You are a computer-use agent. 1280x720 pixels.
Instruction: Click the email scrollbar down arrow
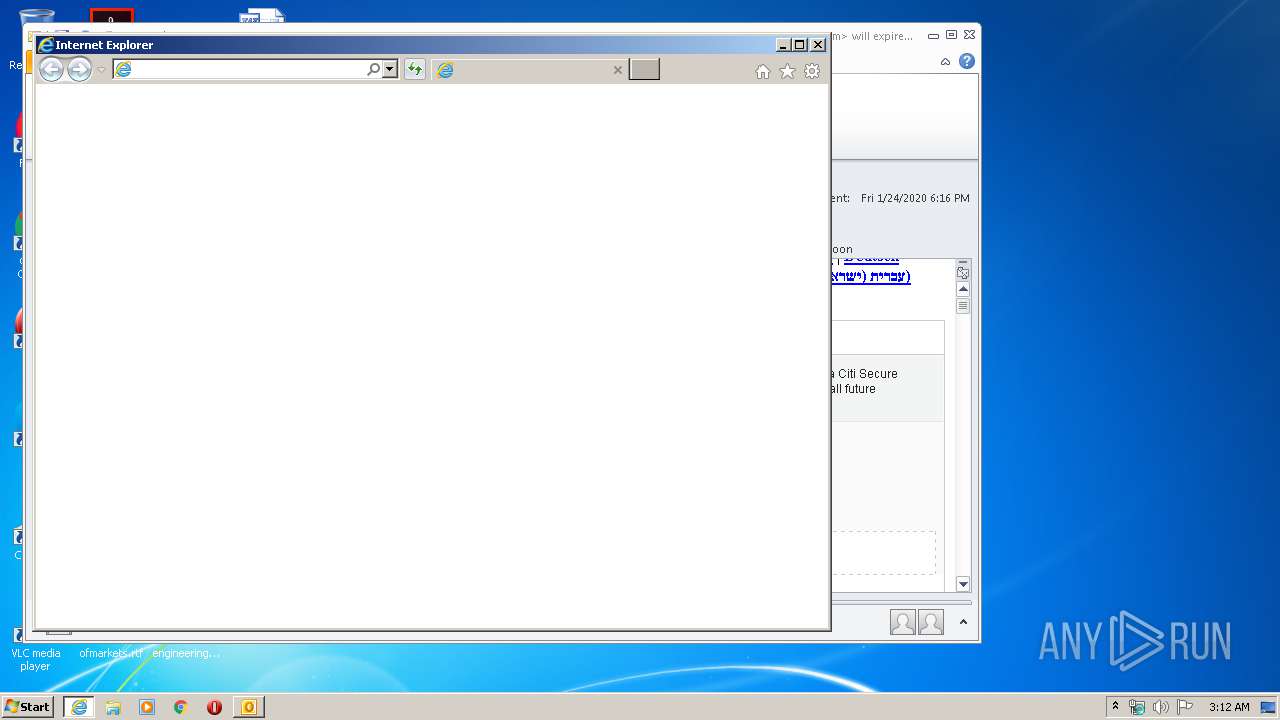coord(963,584)
